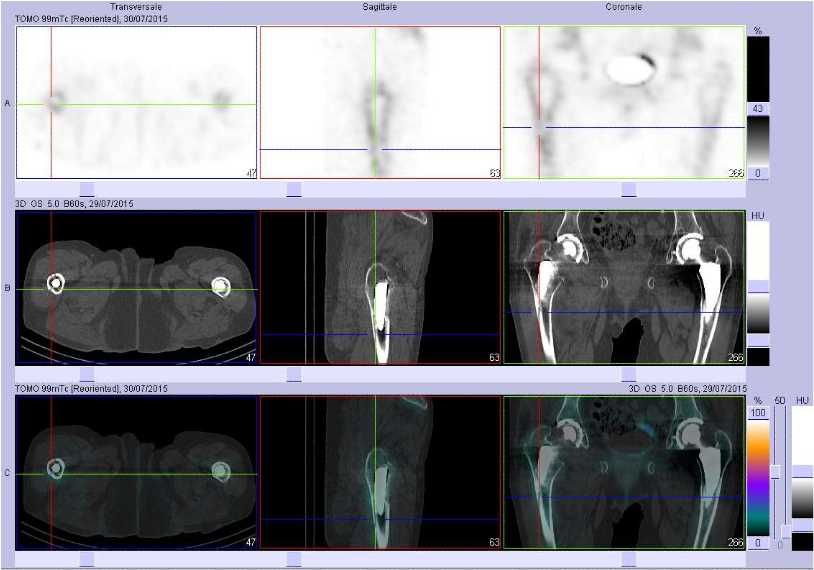
Task: Click the row letter C
Action: [7, 473]
